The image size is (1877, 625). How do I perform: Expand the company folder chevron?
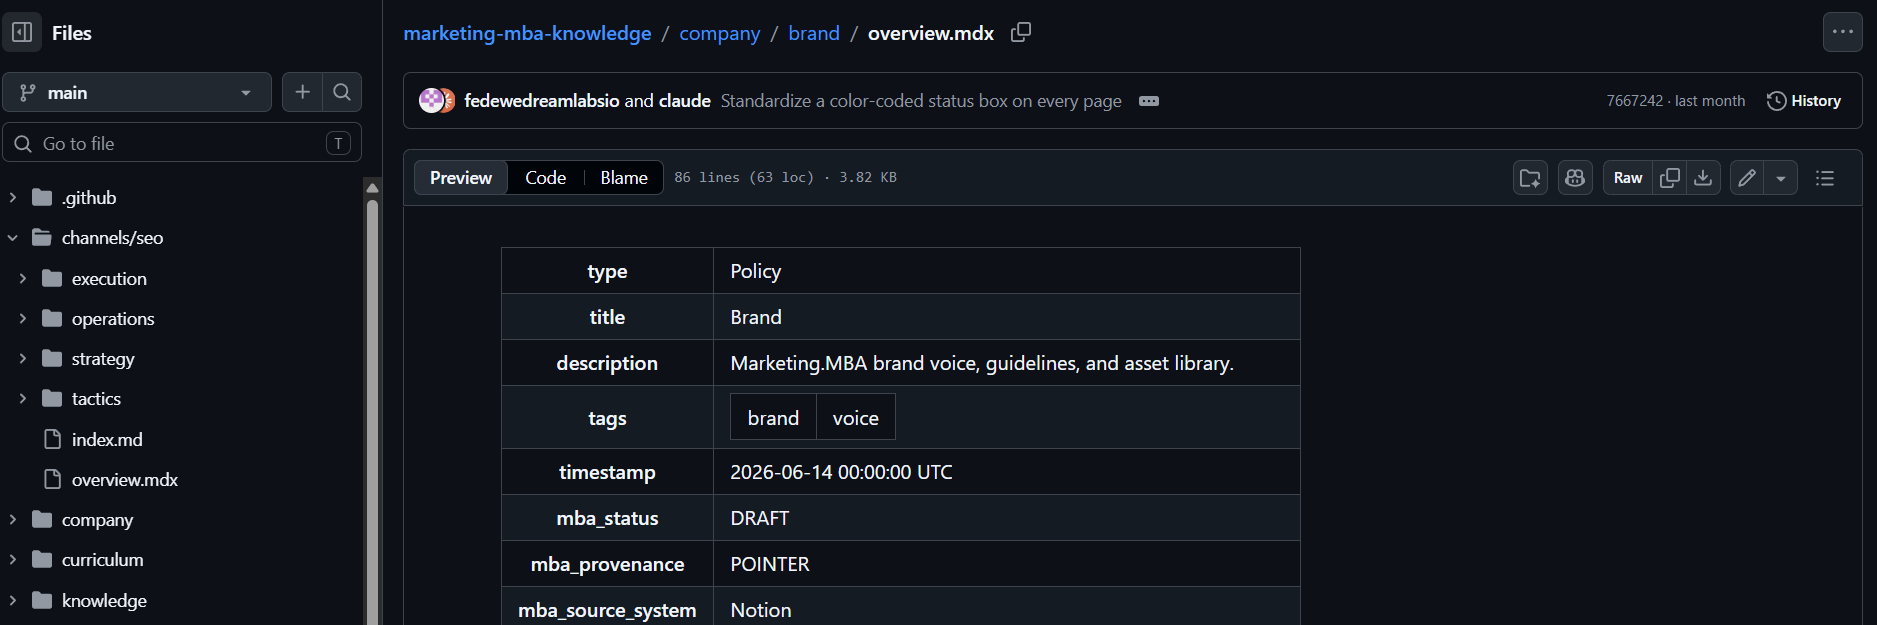(13, 520)
